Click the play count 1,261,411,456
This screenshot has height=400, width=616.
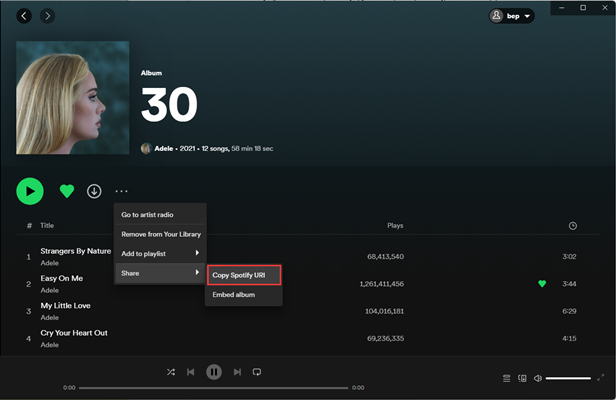pyautogui.click(x=381, y=284)
